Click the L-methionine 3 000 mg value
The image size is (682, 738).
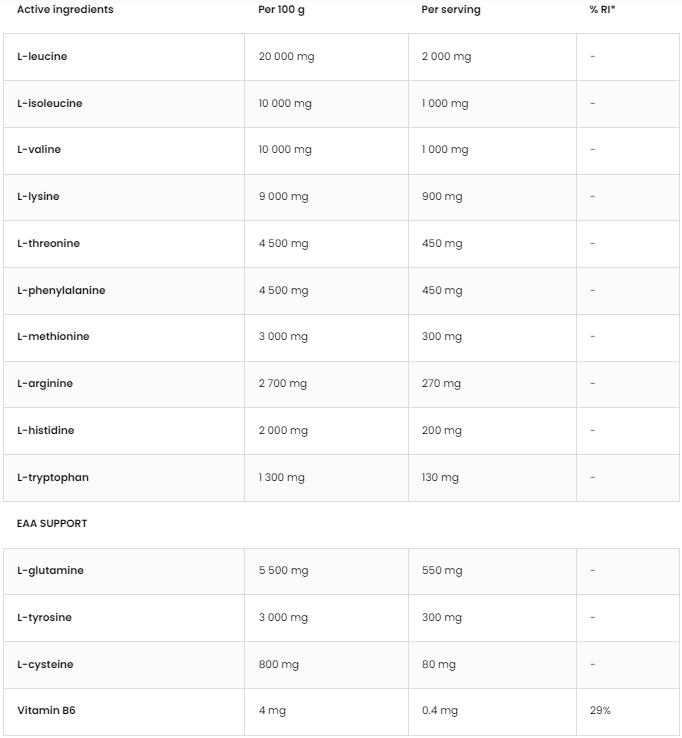[283, 337]
